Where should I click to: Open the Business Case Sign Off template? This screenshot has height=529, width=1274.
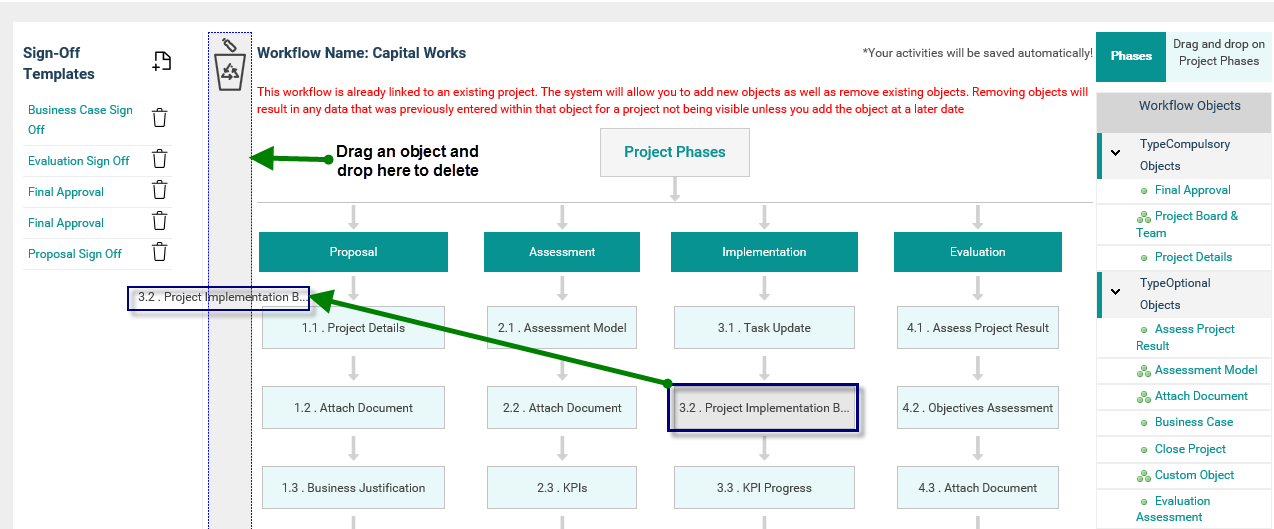[80, 119]
